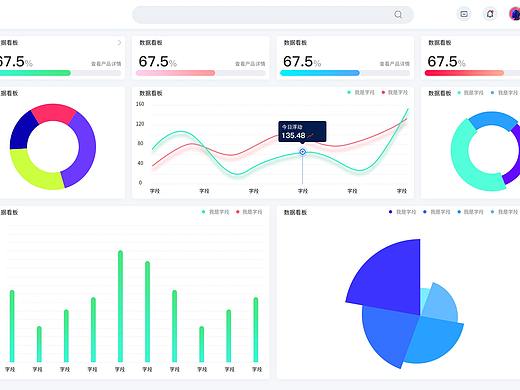
Task: Focus the top search input field
Action: (x=273, y=15)
